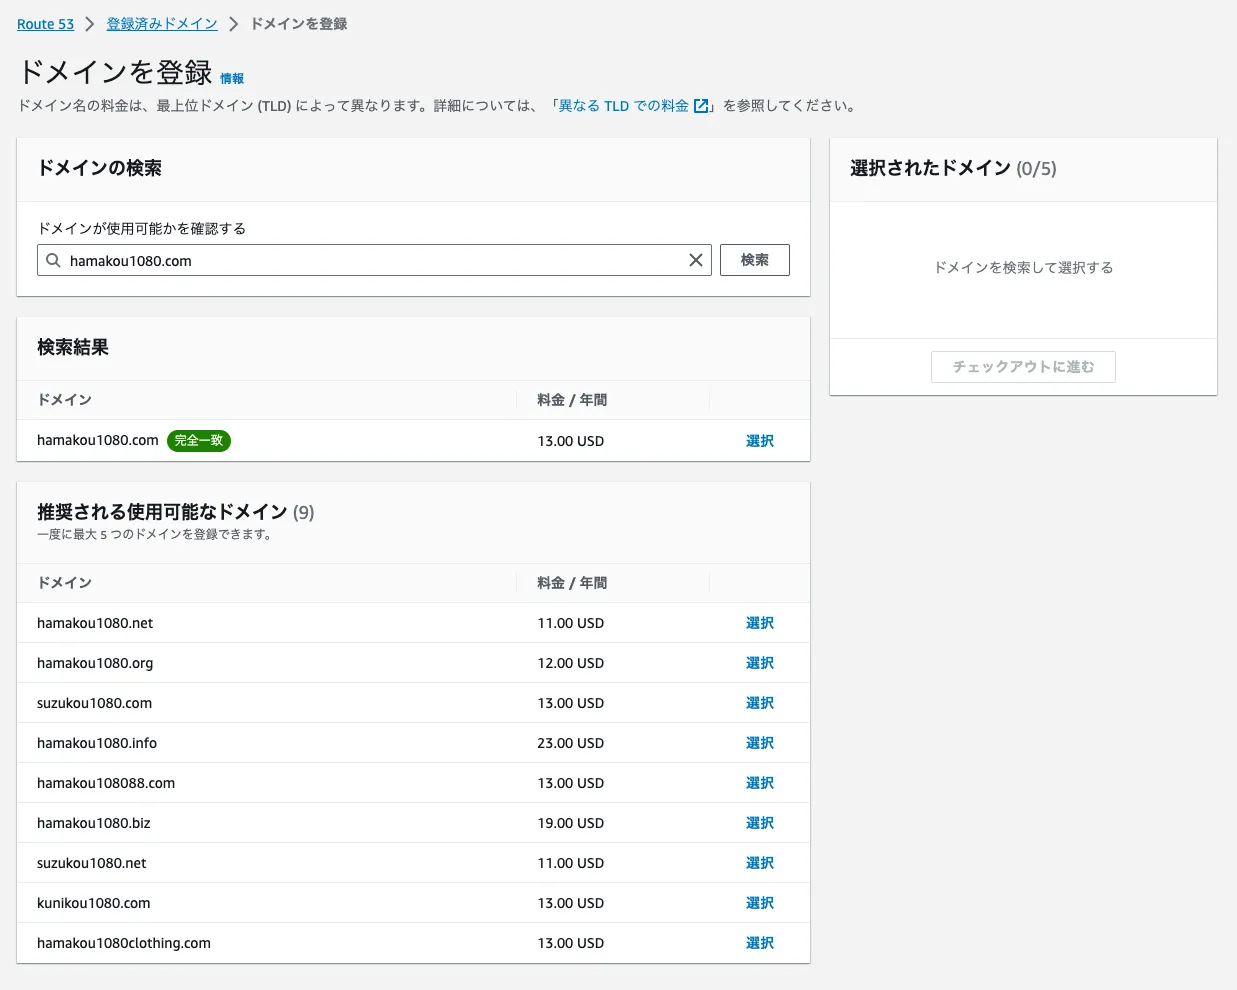Select hamakou1080.net domain
This screenshot has width=1237, height=990.
(x=759, y=623)
